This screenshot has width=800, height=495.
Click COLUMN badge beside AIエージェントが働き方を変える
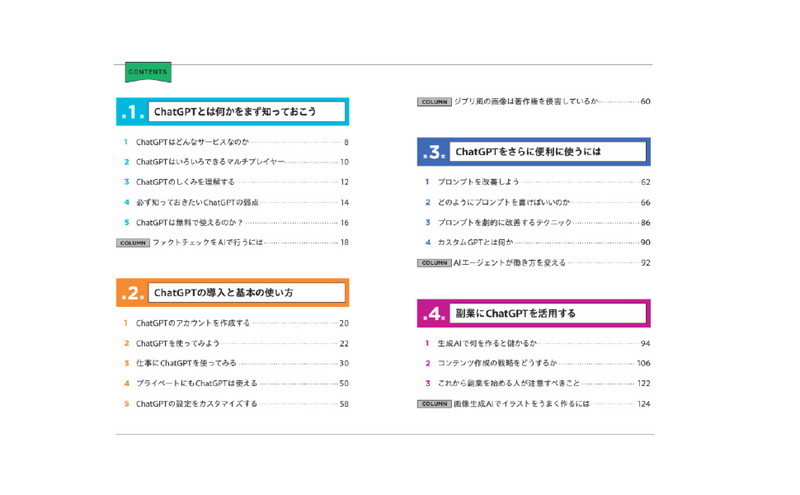coord(434,263)
